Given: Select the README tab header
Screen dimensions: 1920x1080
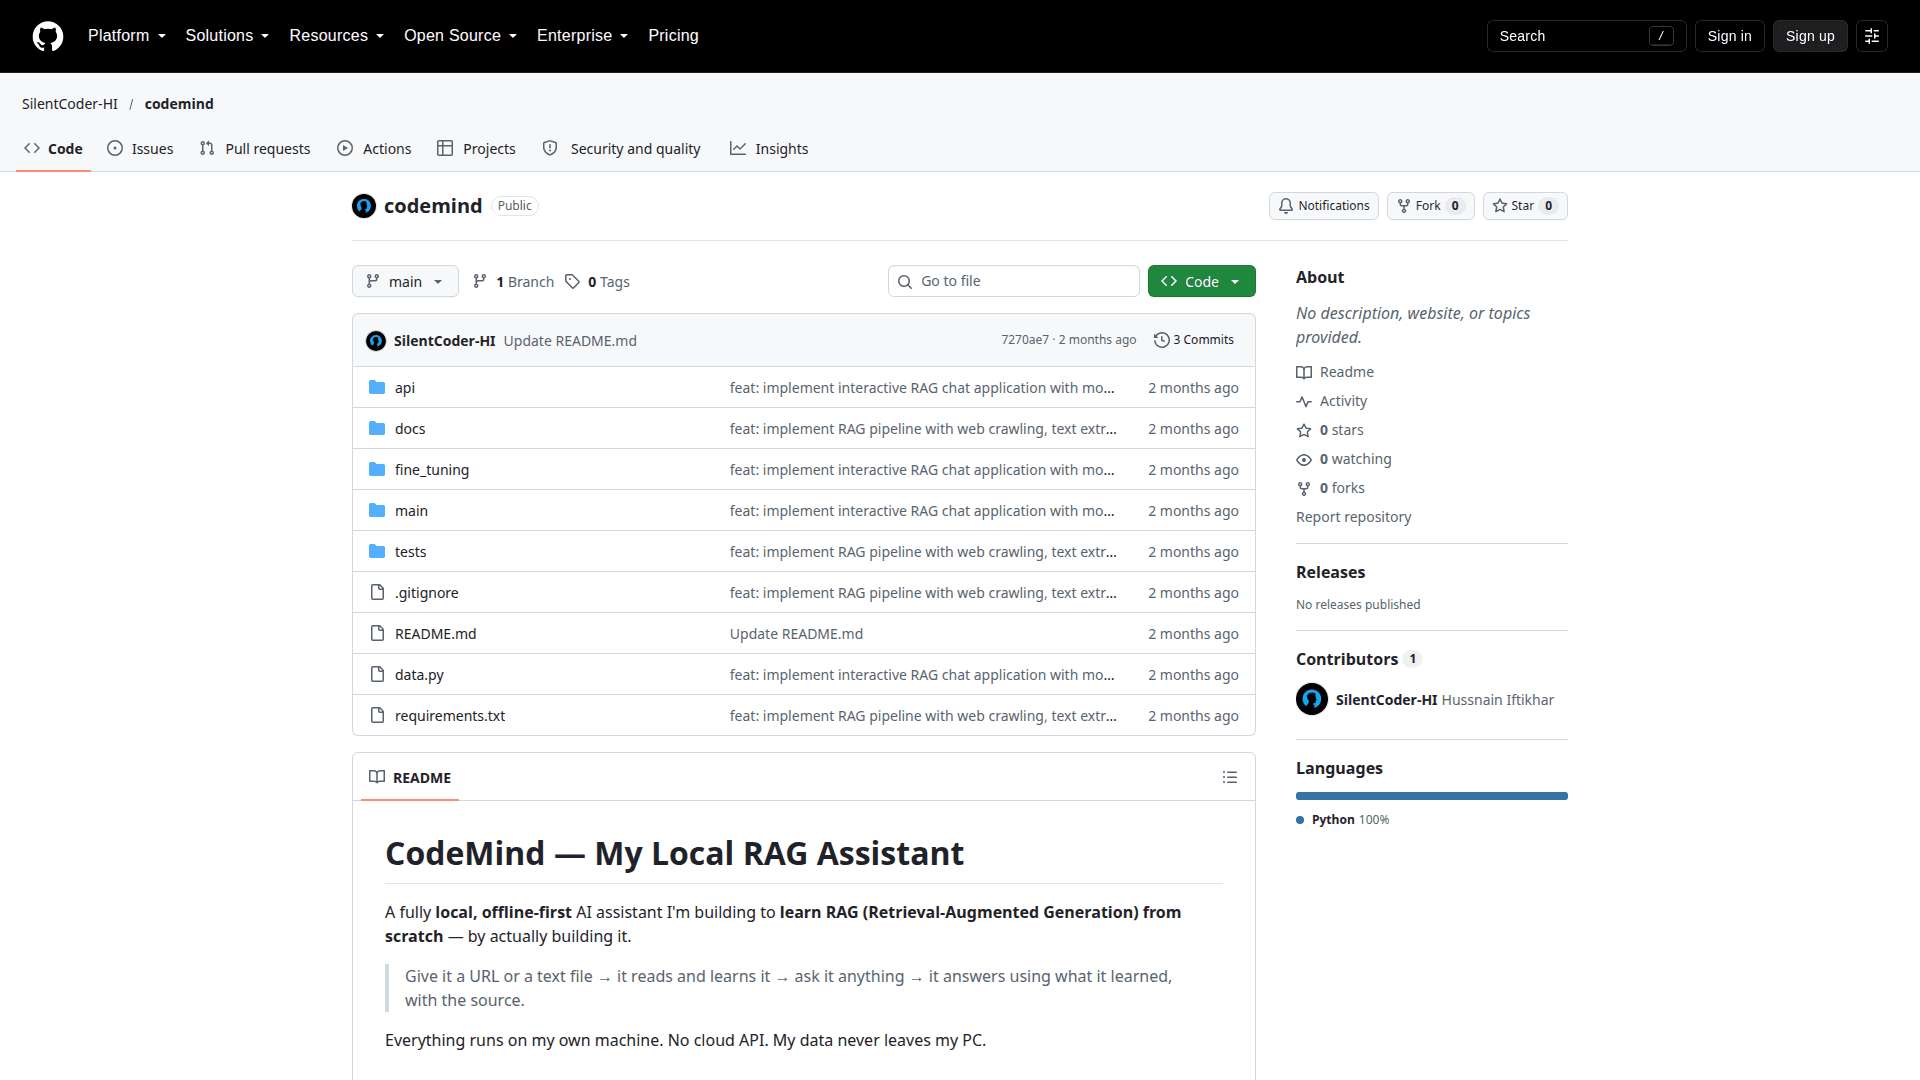Looking at the screenshot, I should pos(410,777).
